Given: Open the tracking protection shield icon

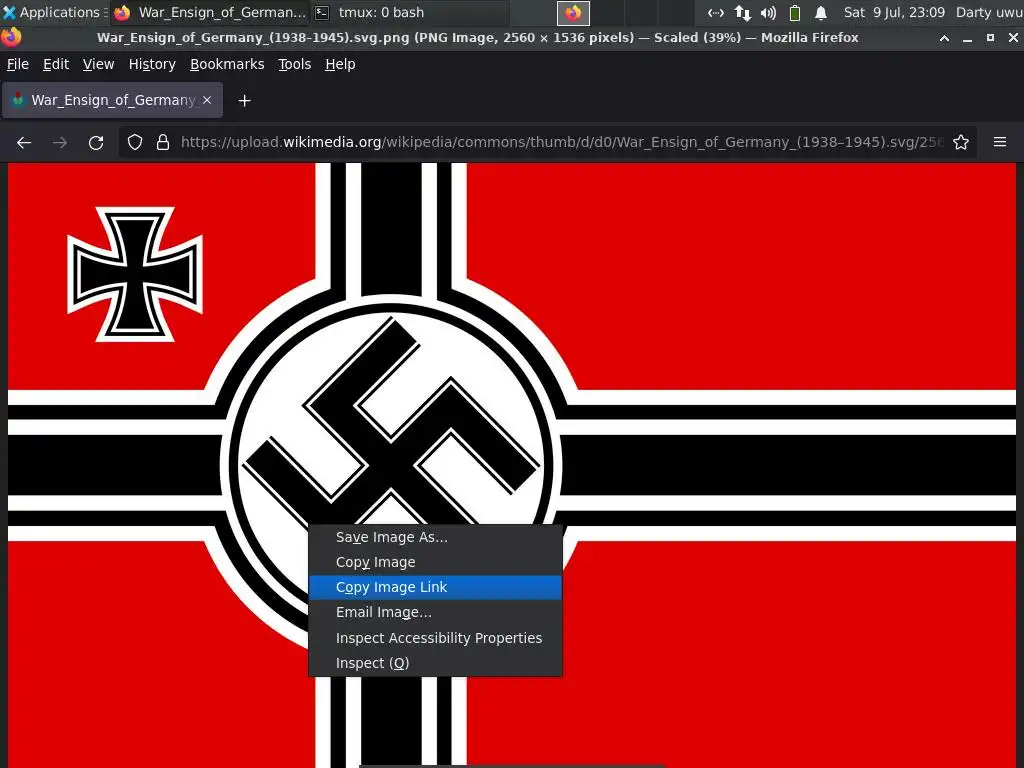Looking at the screenshot, I should (135, 142).
